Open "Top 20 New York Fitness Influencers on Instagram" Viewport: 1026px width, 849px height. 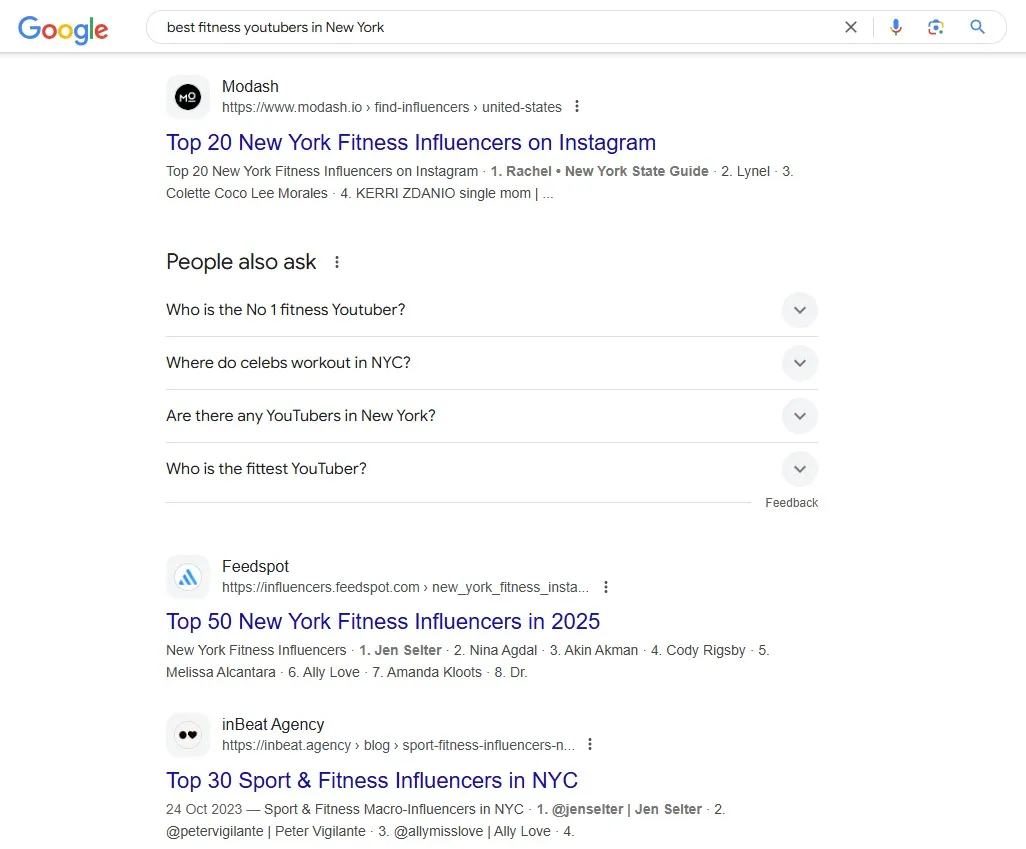(x=411, y=143)
